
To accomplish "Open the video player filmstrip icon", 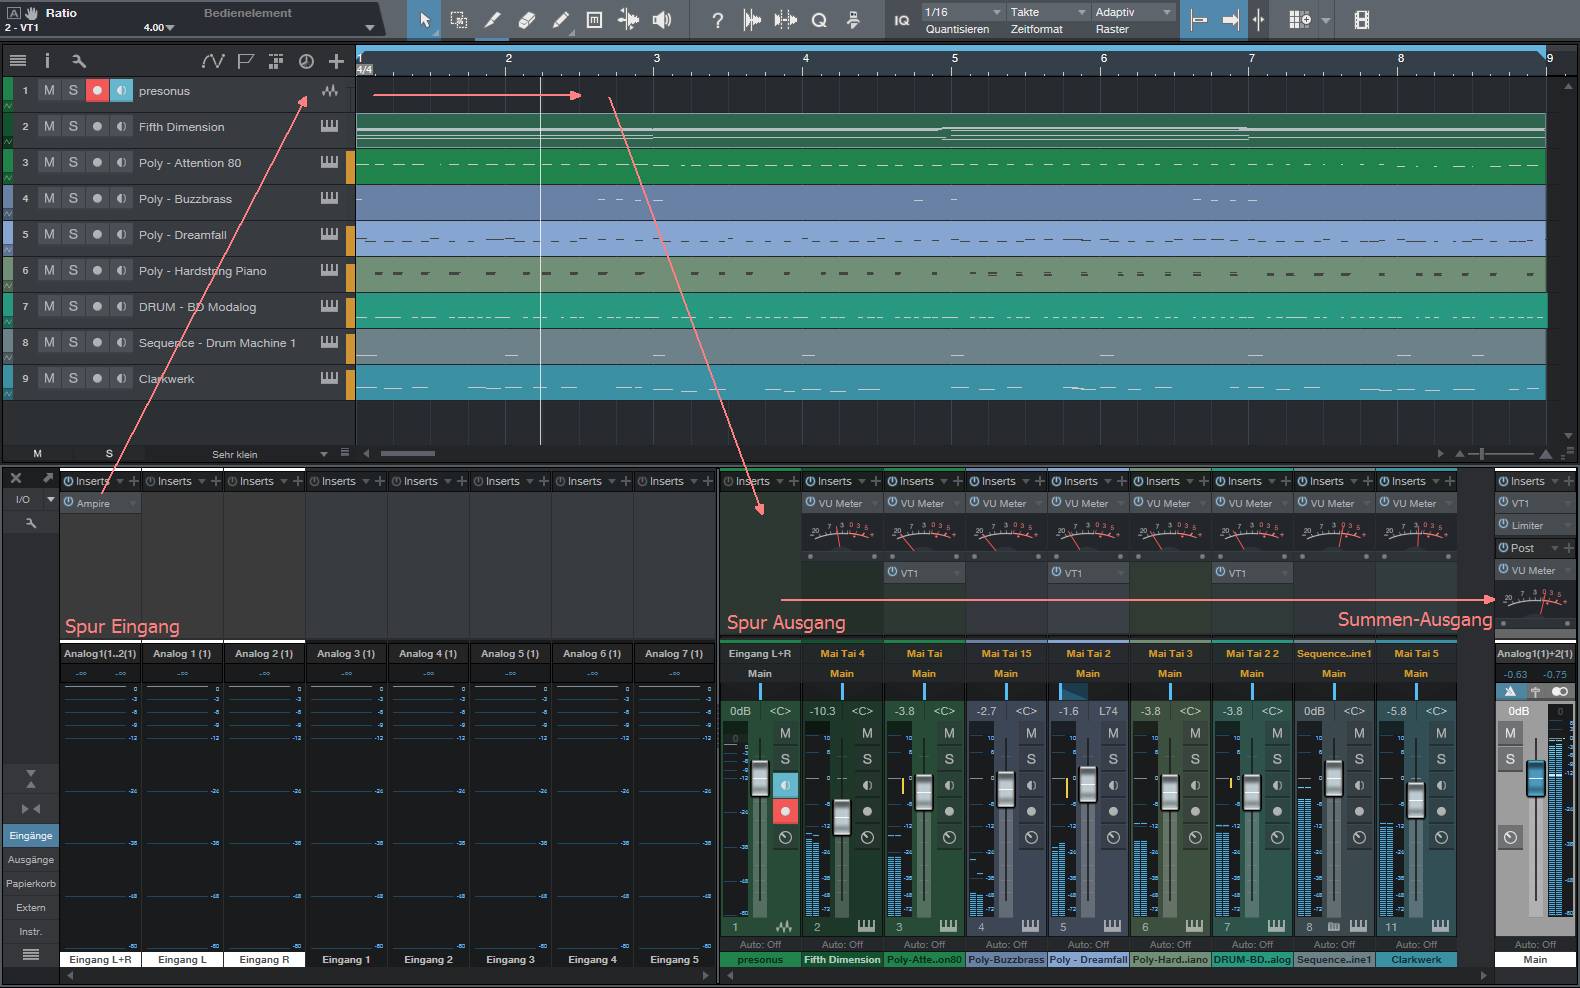I will coord(1361,19).
